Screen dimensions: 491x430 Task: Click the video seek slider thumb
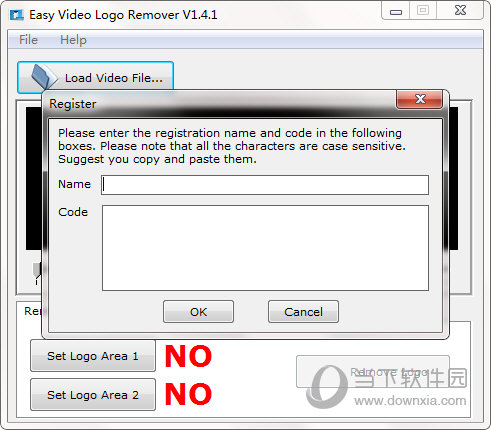(x=37, y=271)
